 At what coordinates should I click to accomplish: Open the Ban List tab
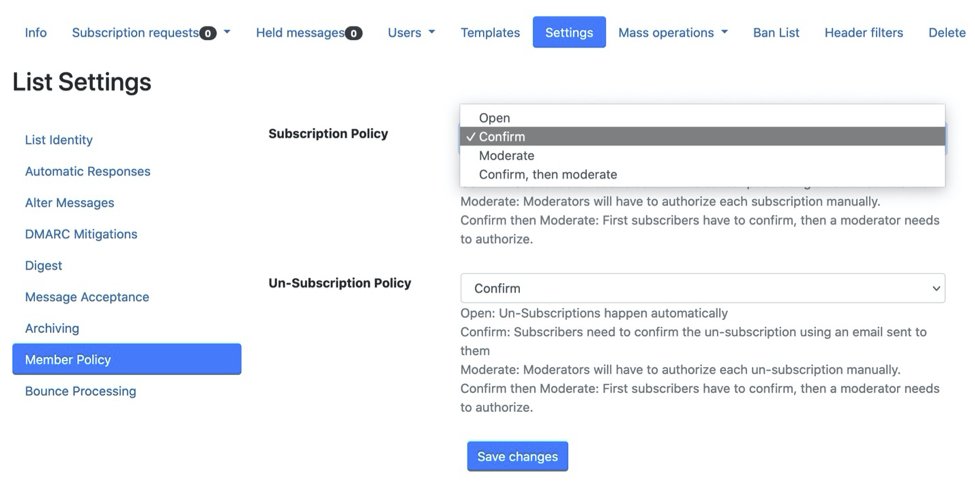776,32
